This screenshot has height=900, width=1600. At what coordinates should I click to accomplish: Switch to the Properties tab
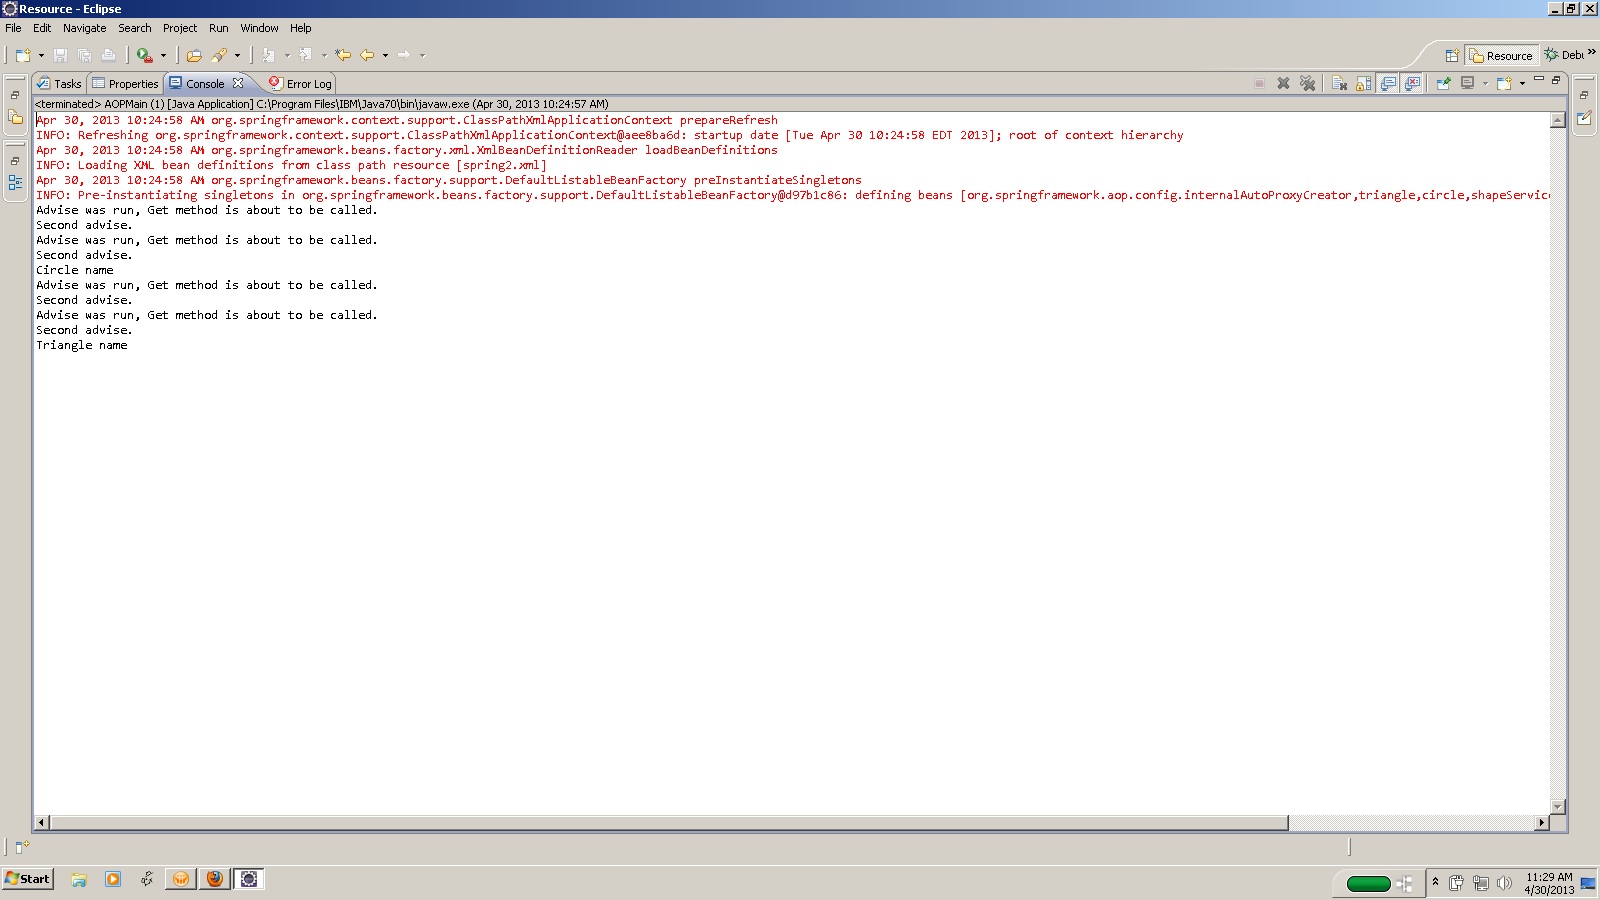(125, 84)
